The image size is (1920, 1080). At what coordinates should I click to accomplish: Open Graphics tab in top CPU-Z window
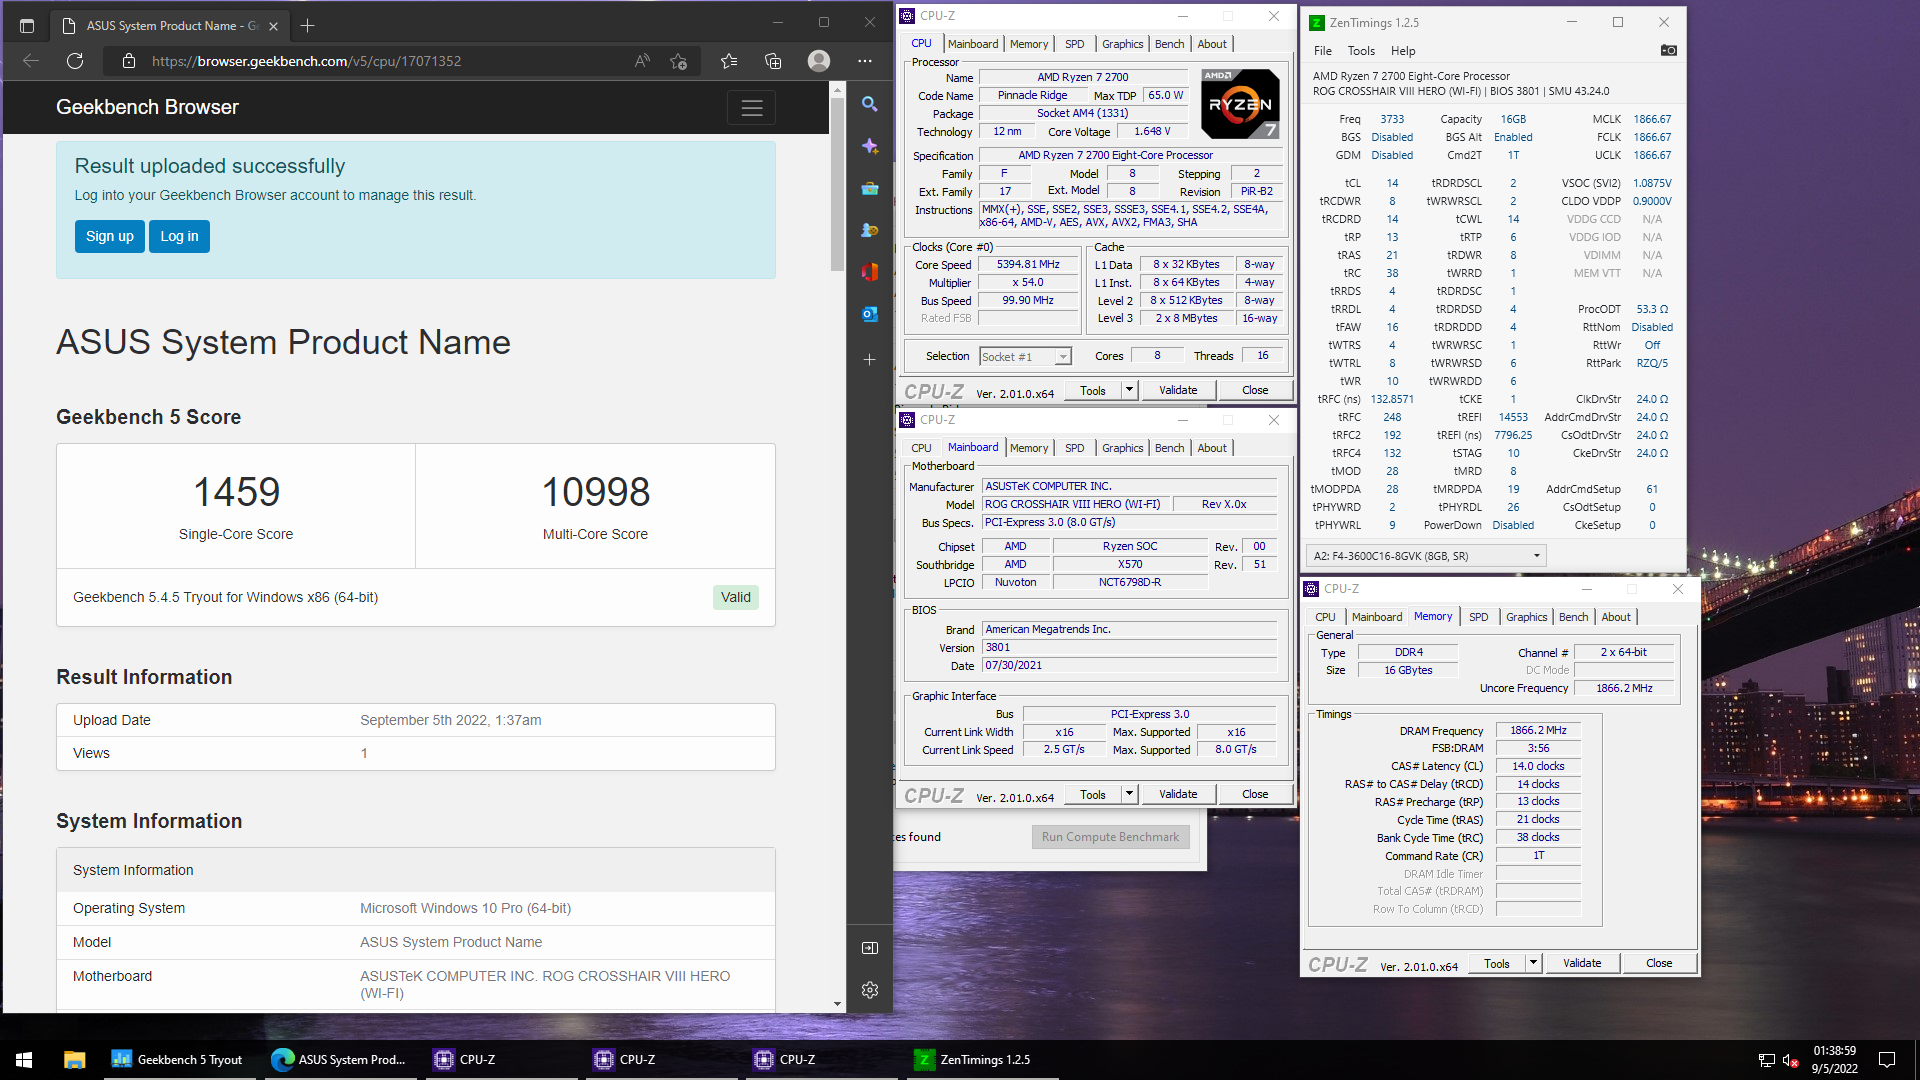[x=1122, y=44]
